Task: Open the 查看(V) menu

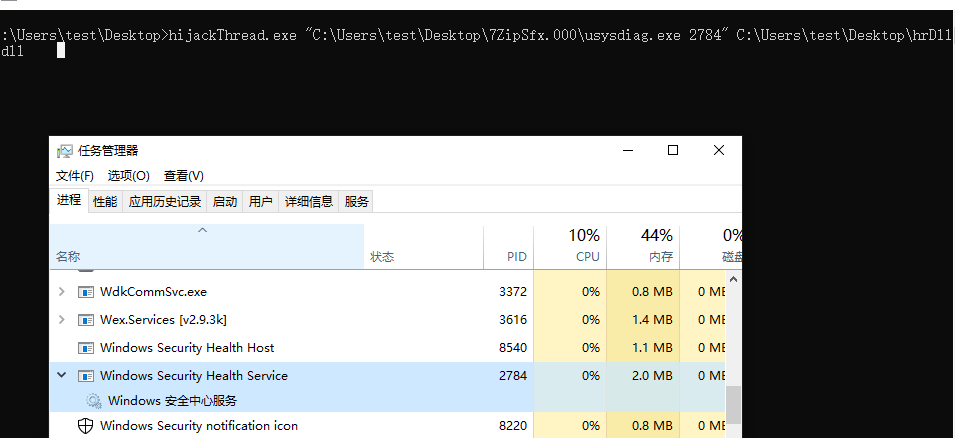Action: click(x=184, y=176)
